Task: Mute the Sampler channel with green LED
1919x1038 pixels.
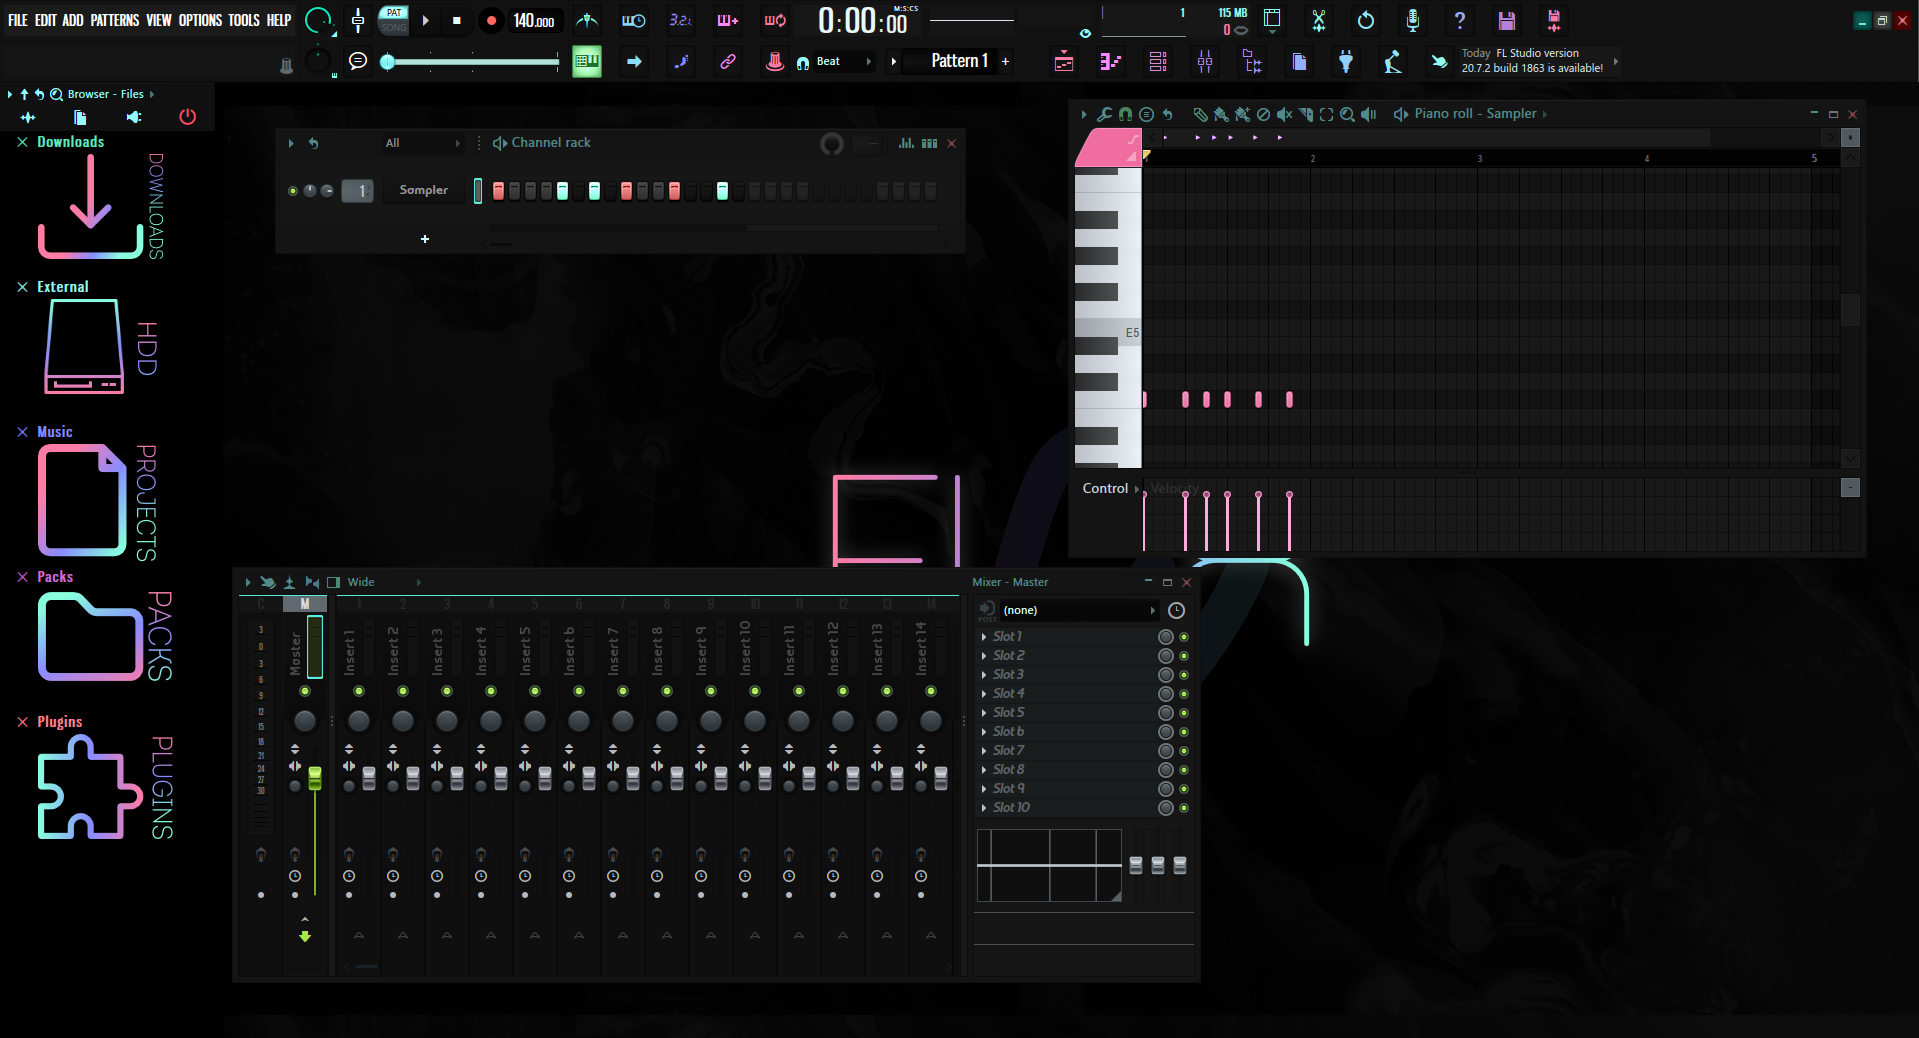Action: pyautogui.click(x=293, y=191)
